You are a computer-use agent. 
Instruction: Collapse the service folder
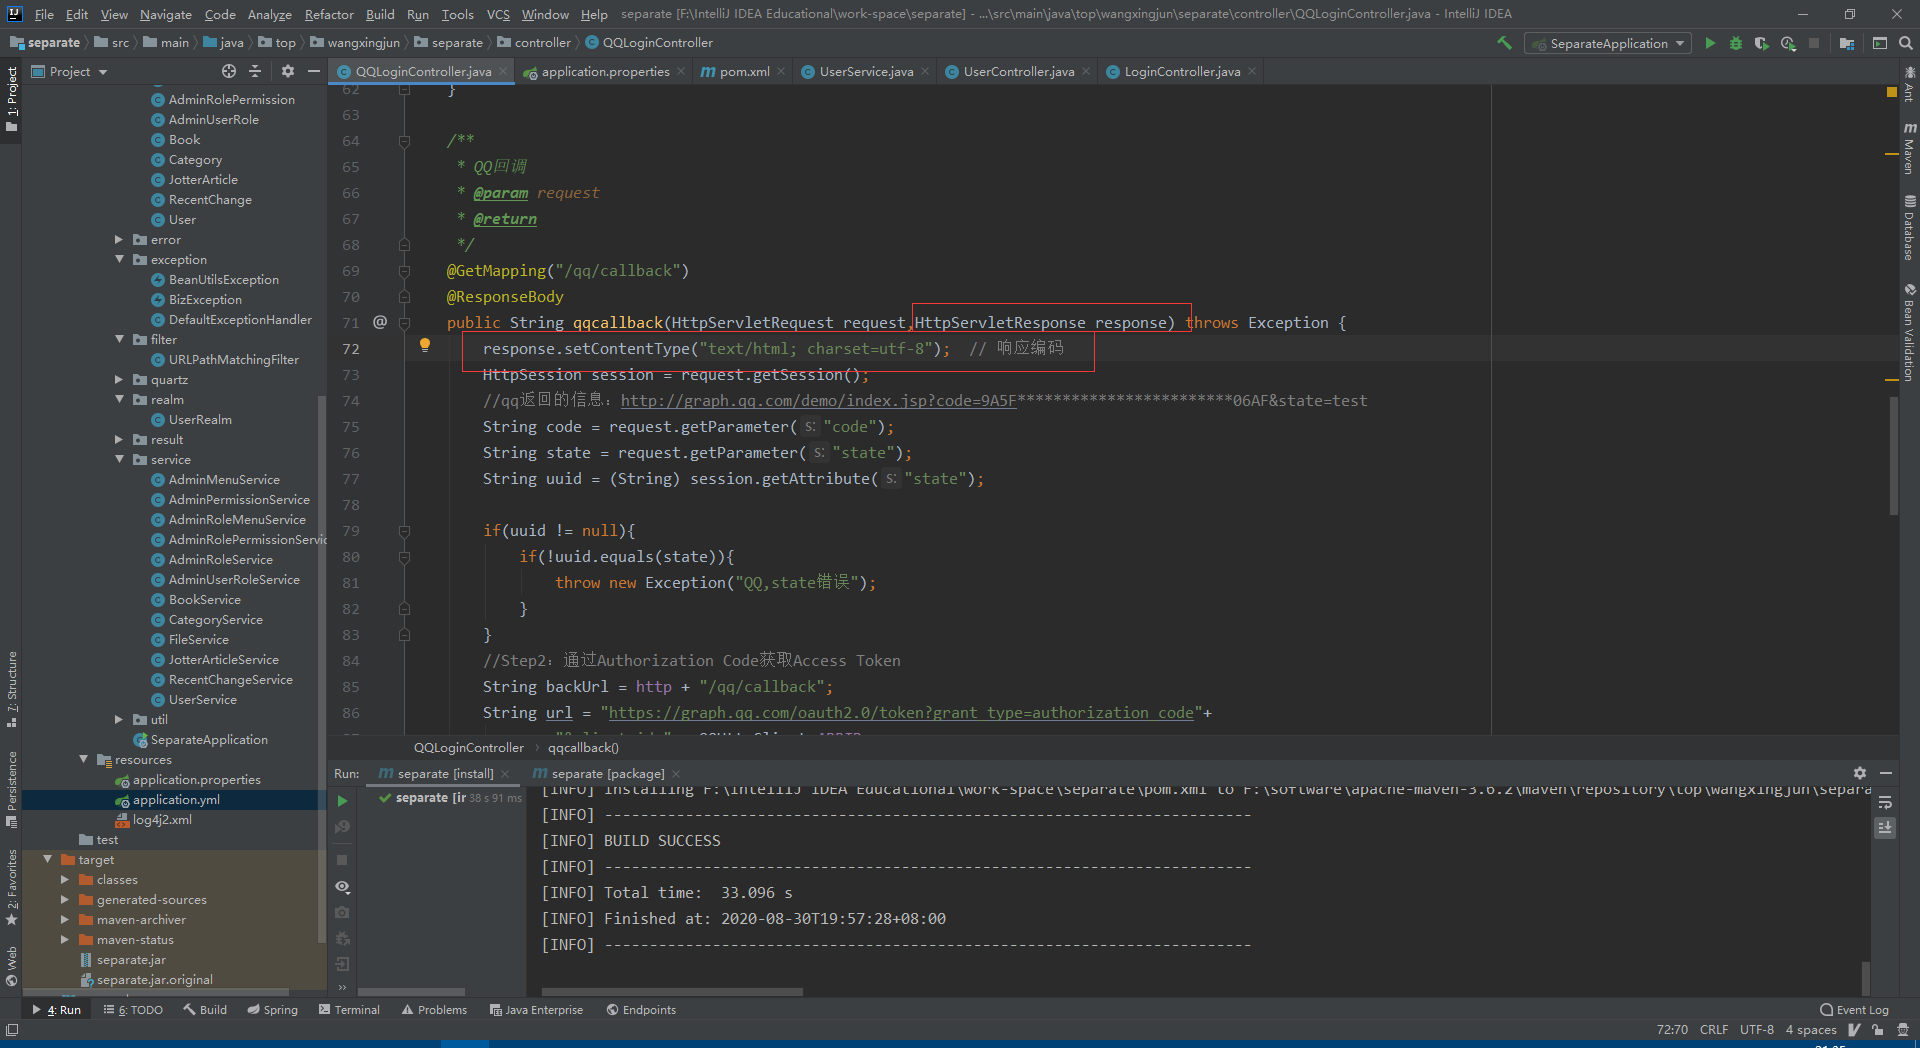tap(119, 460)
